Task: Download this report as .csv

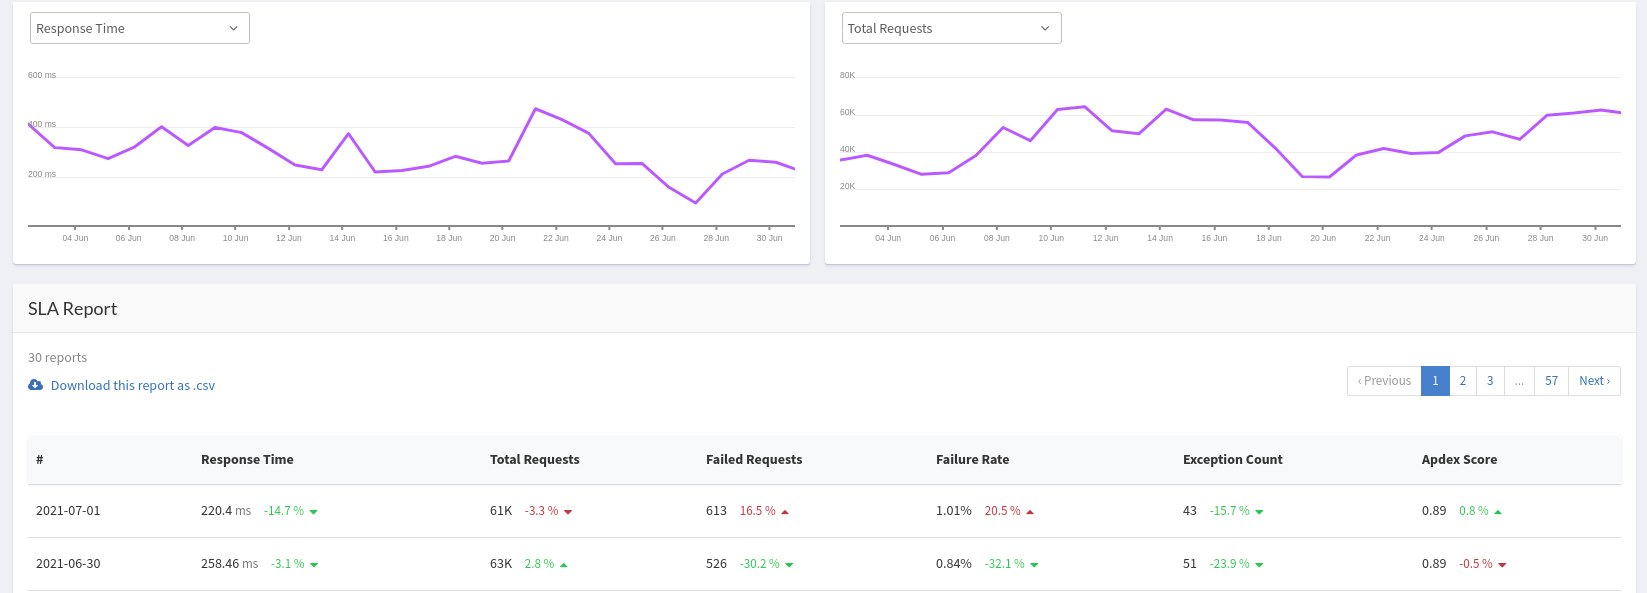Action: (x=133, y=385)
